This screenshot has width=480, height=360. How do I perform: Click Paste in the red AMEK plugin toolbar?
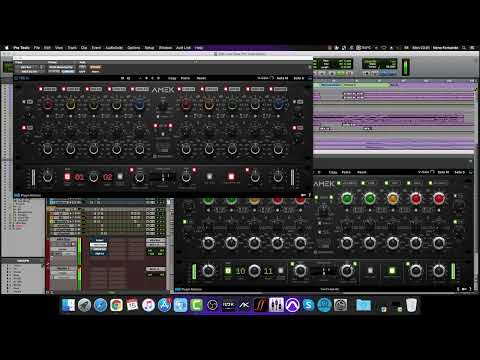coord(185,78)
